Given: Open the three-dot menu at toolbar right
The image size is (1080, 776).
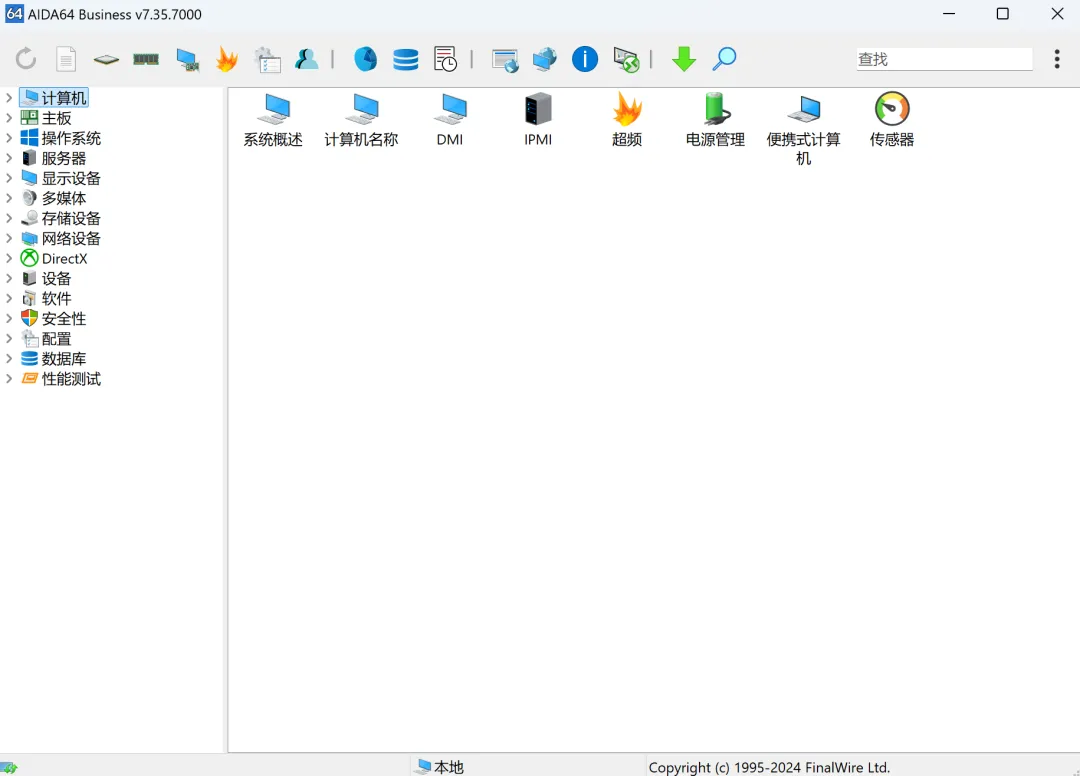Looking at the screenshot, I should (1057, 59).
